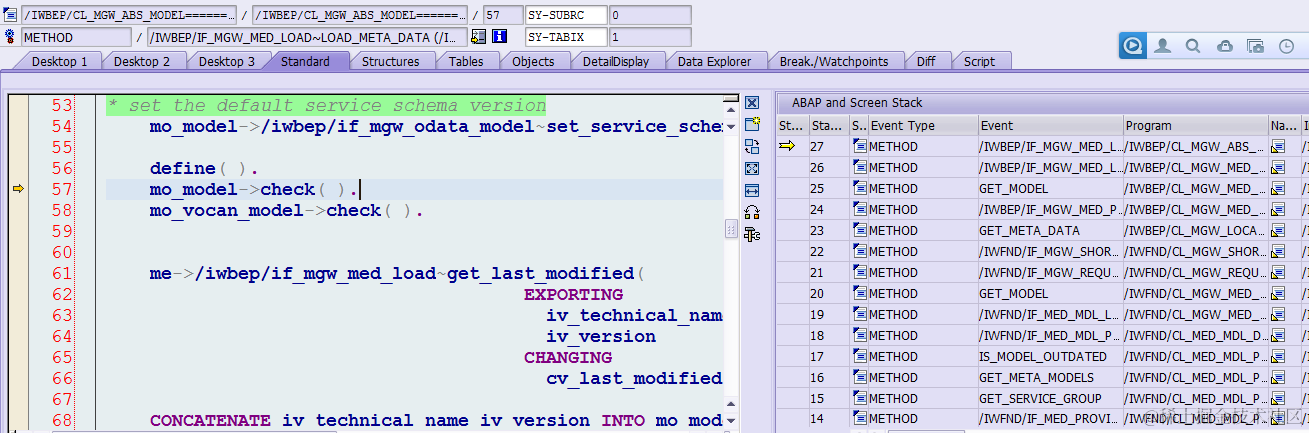Click the line number field showing 57
The image size is (1309, 433).
tap(502, 15)
